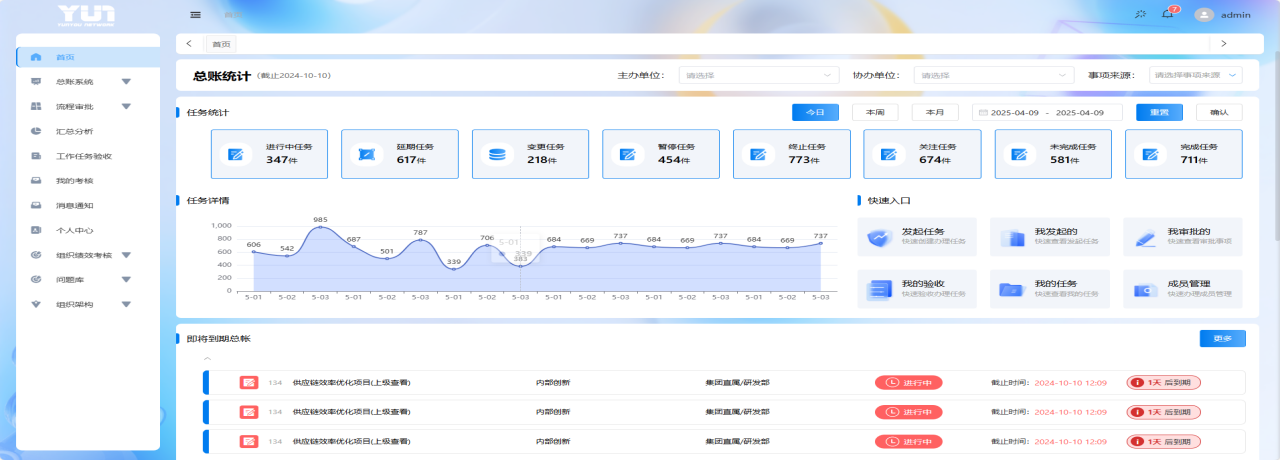Click the notification bell icon

[x=1167, y=14]
